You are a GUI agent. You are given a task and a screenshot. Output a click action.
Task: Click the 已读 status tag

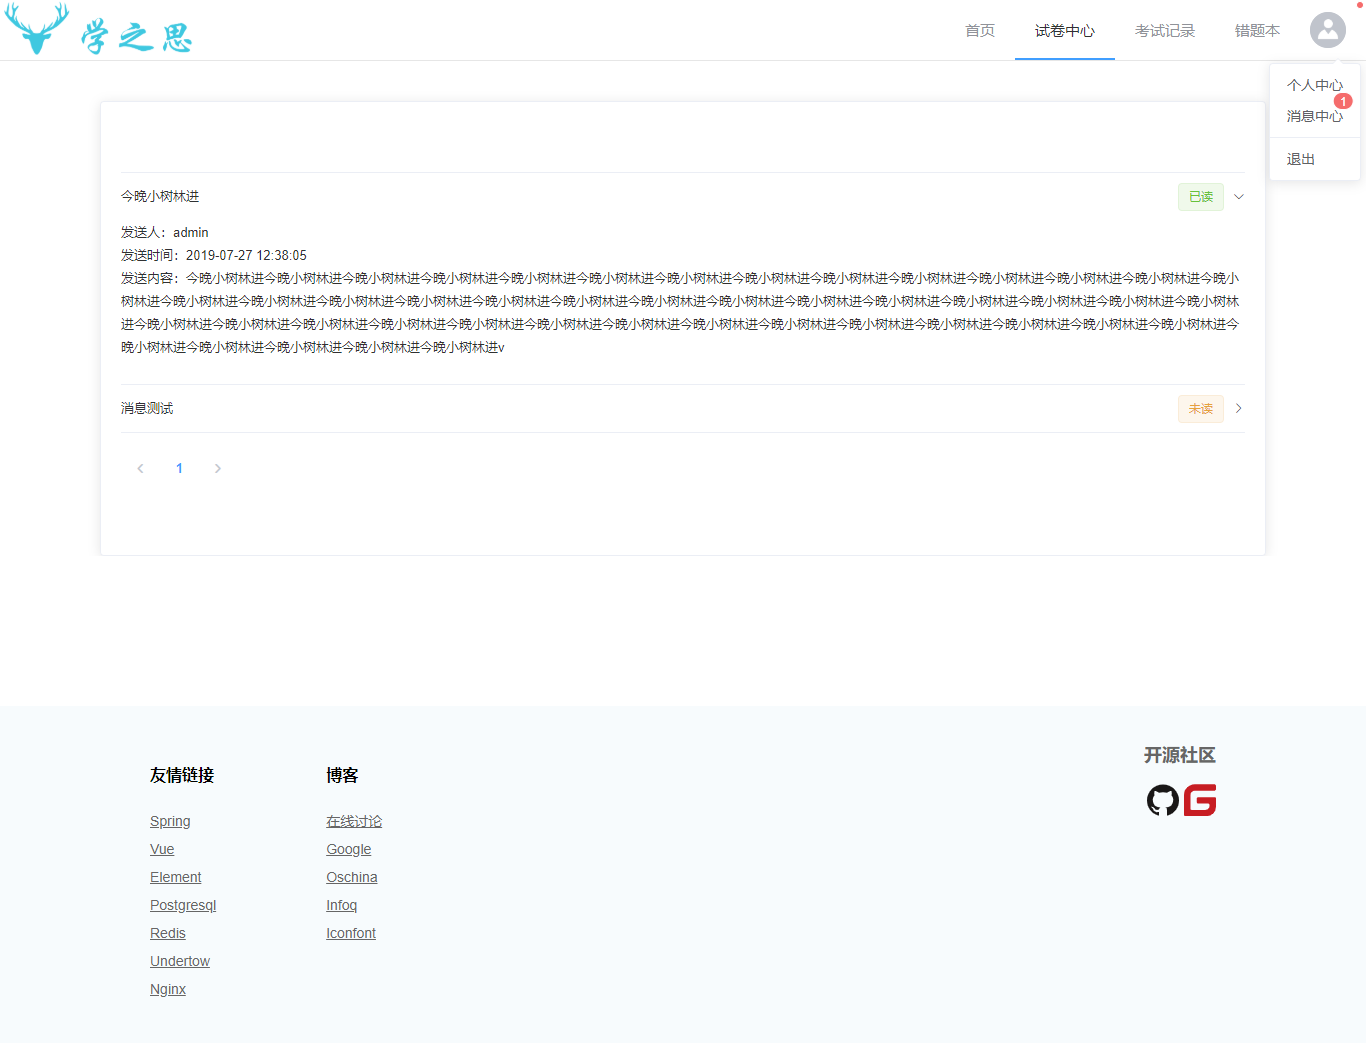pyautogui.click(x=1200, y=197)
